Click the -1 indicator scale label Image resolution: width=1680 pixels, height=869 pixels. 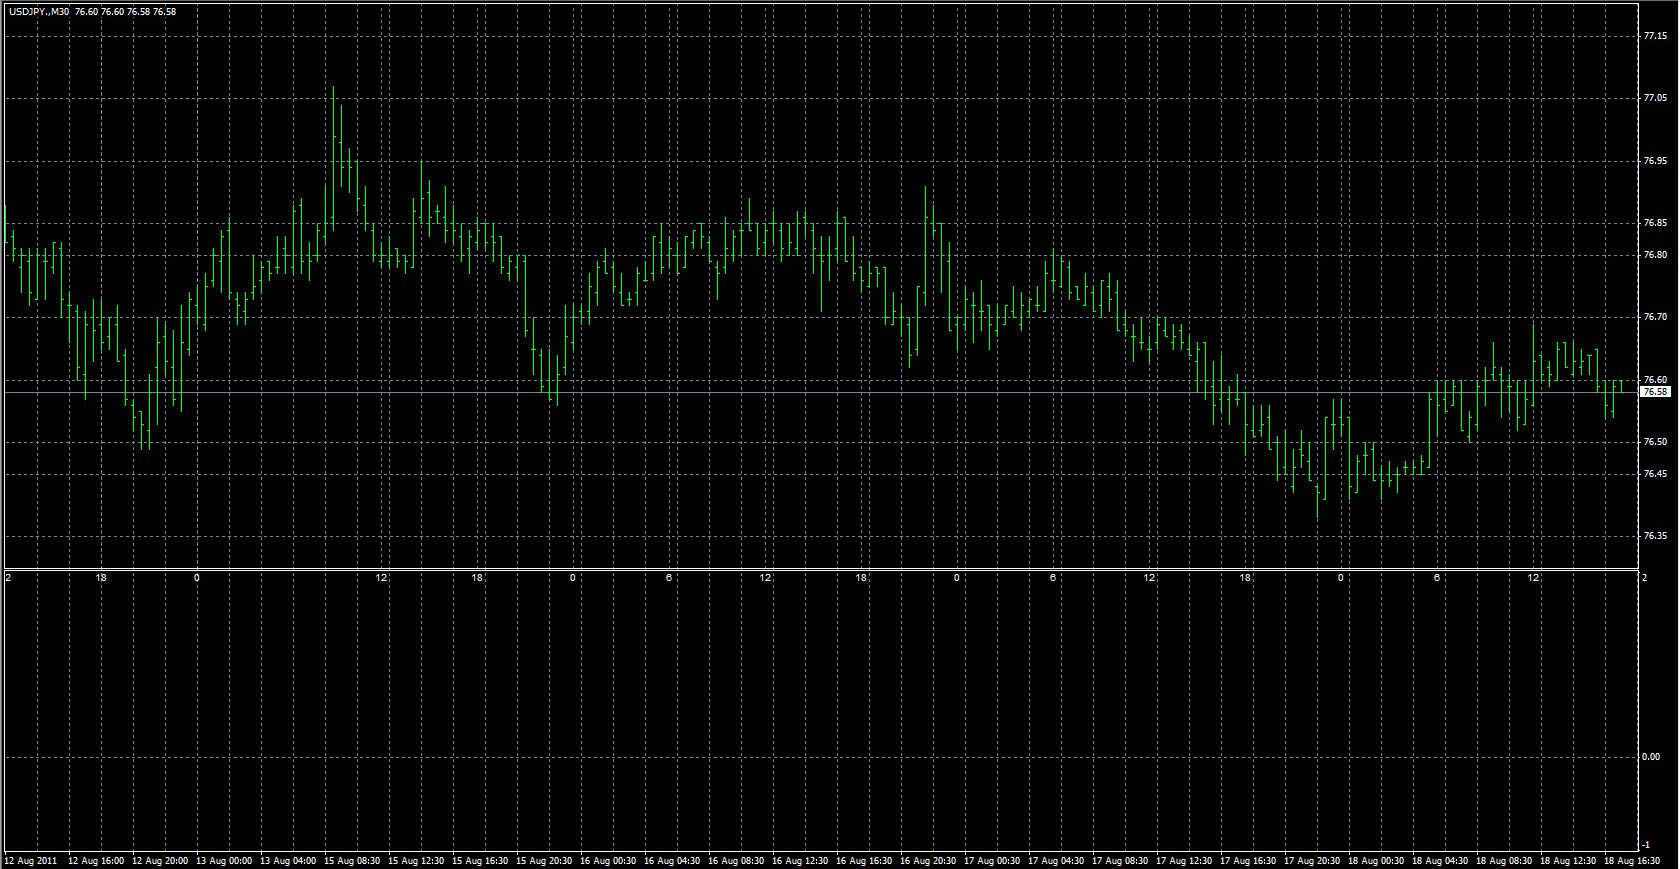click(1647, 845)
